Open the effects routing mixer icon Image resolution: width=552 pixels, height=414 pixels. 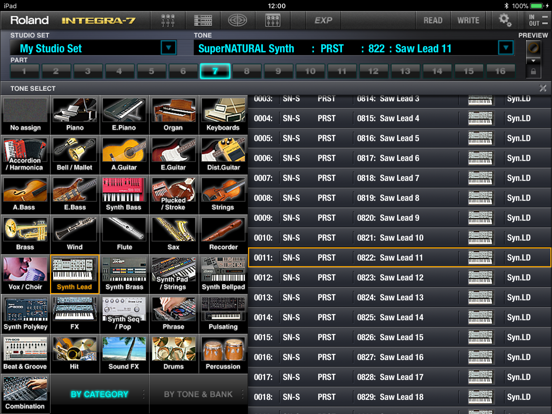point(272,20)
